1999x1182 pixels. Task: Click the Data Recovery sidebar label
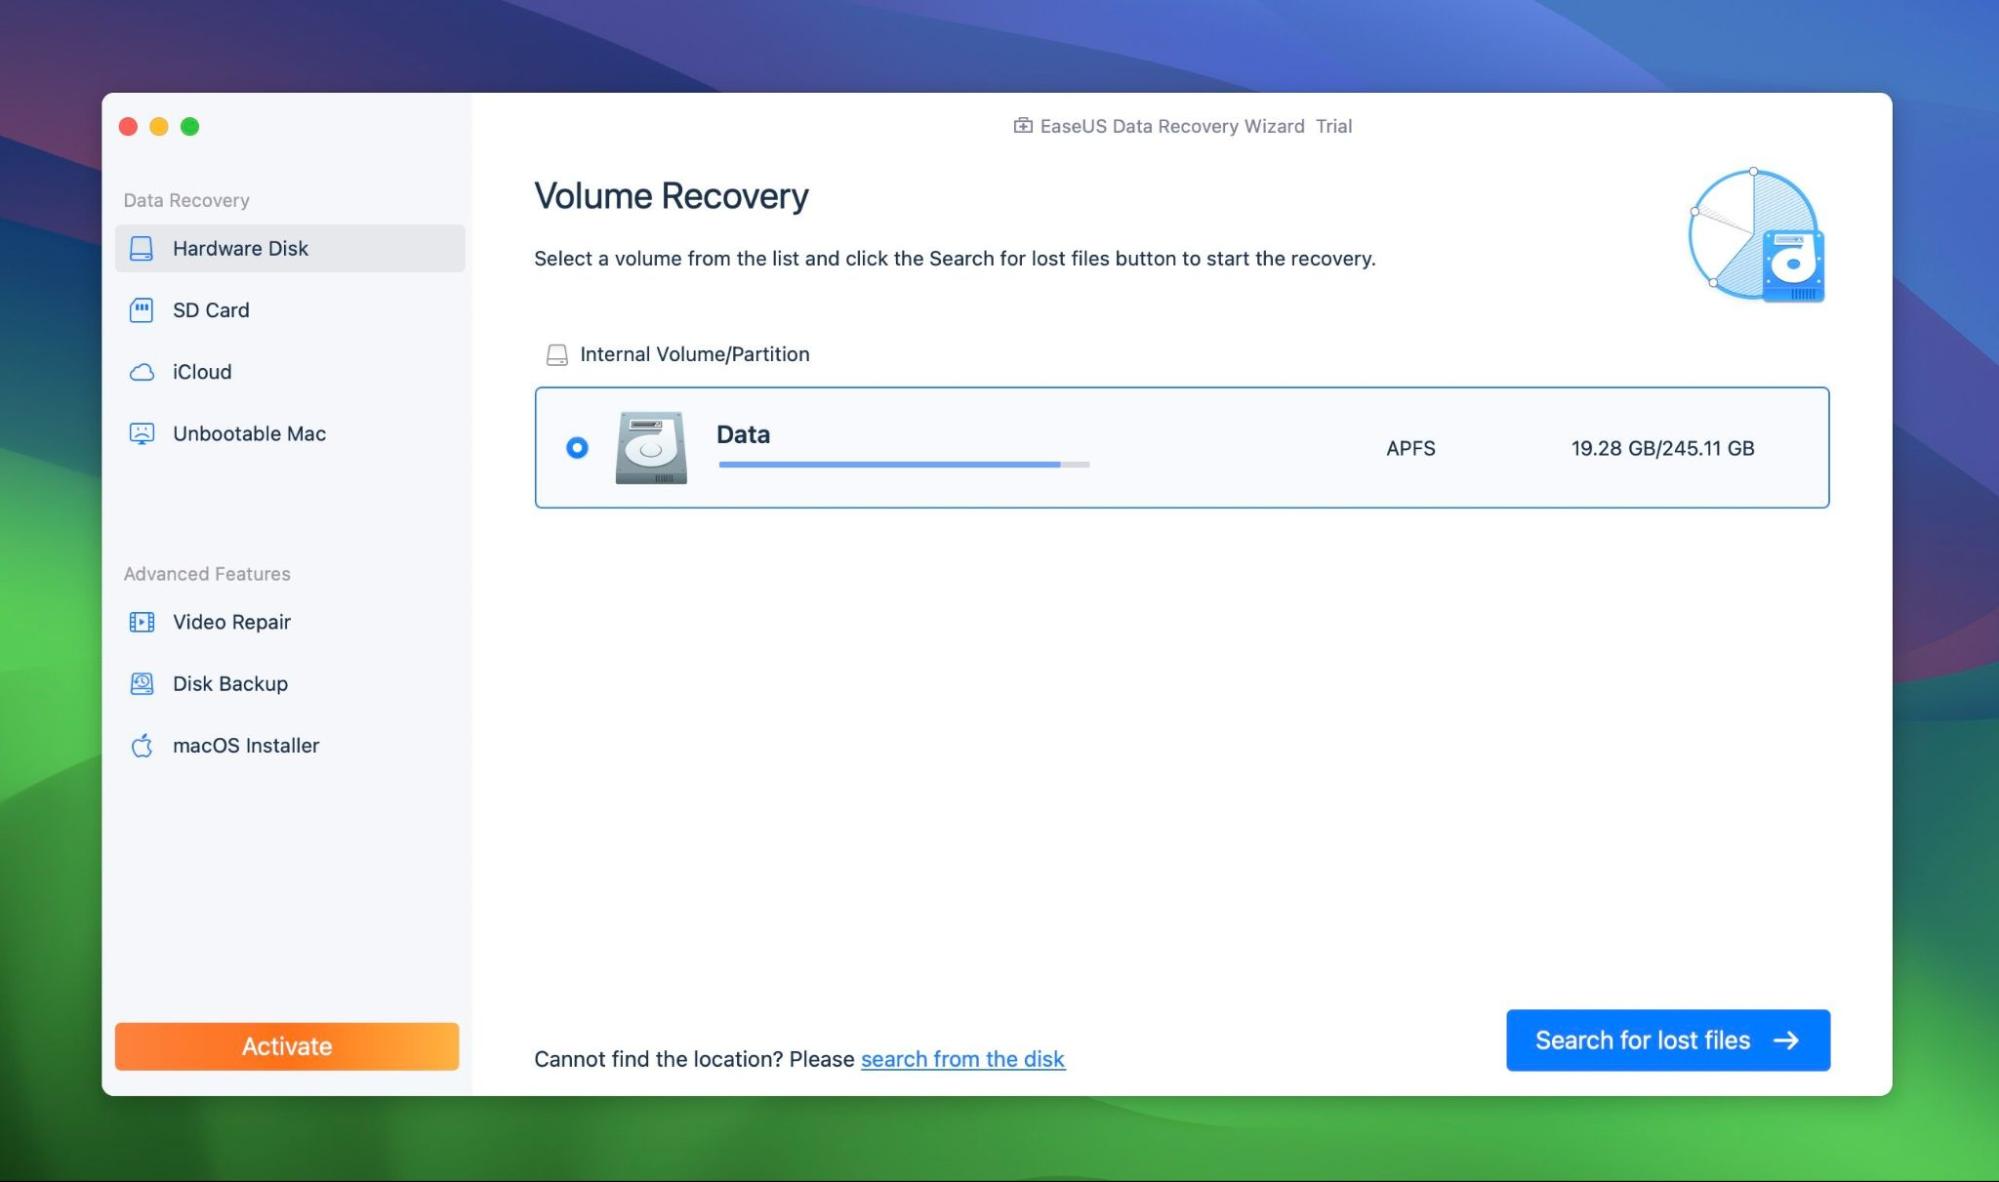(x=187, y=200)
